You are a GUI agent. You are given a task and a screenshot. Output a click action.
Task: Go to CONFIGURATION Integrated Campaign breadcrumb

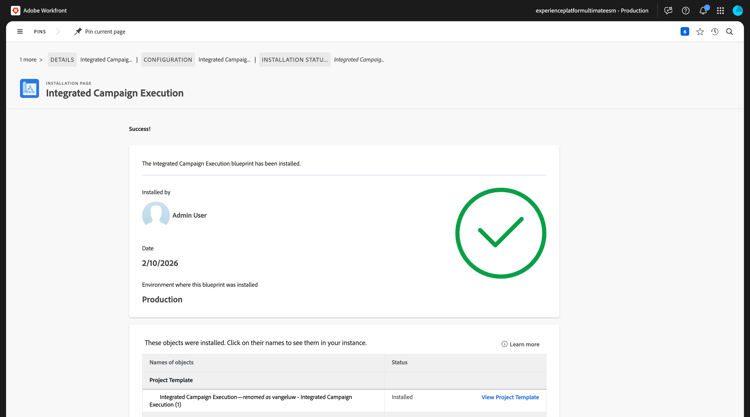tap(196, 60)
